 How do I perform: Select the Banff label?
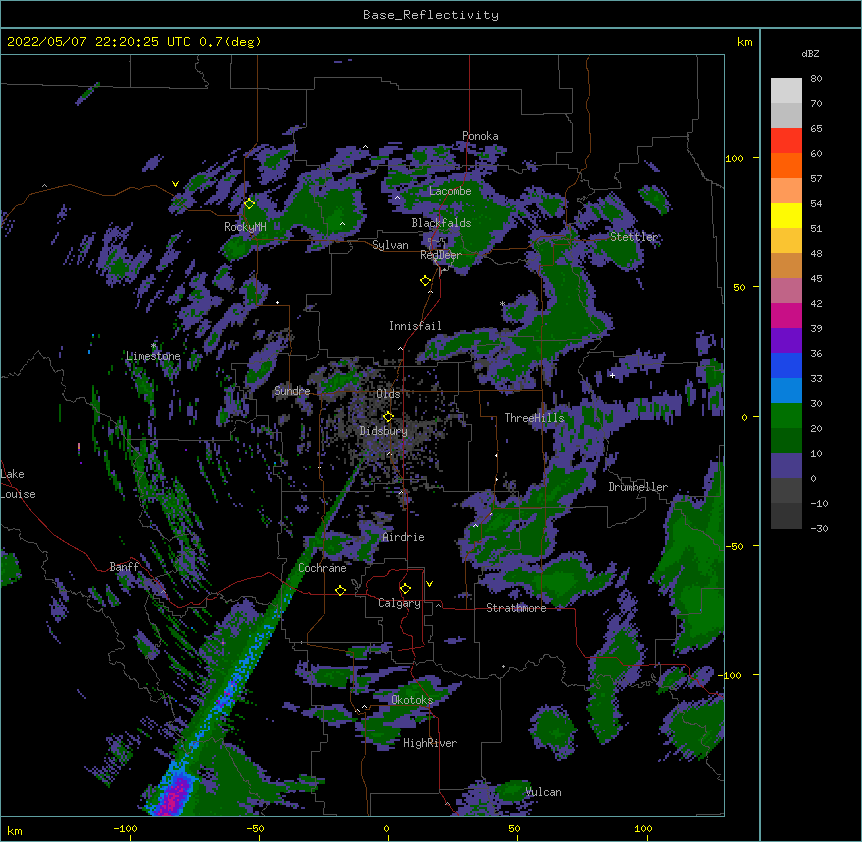(124, 567)
